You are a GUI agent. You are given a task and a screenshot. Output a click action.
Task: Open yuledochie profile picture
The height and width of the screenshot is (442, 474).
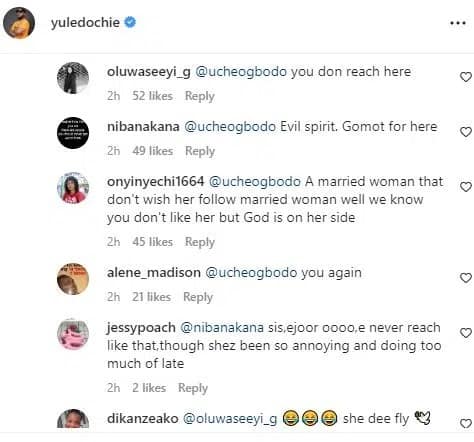(x=19, y=23)
